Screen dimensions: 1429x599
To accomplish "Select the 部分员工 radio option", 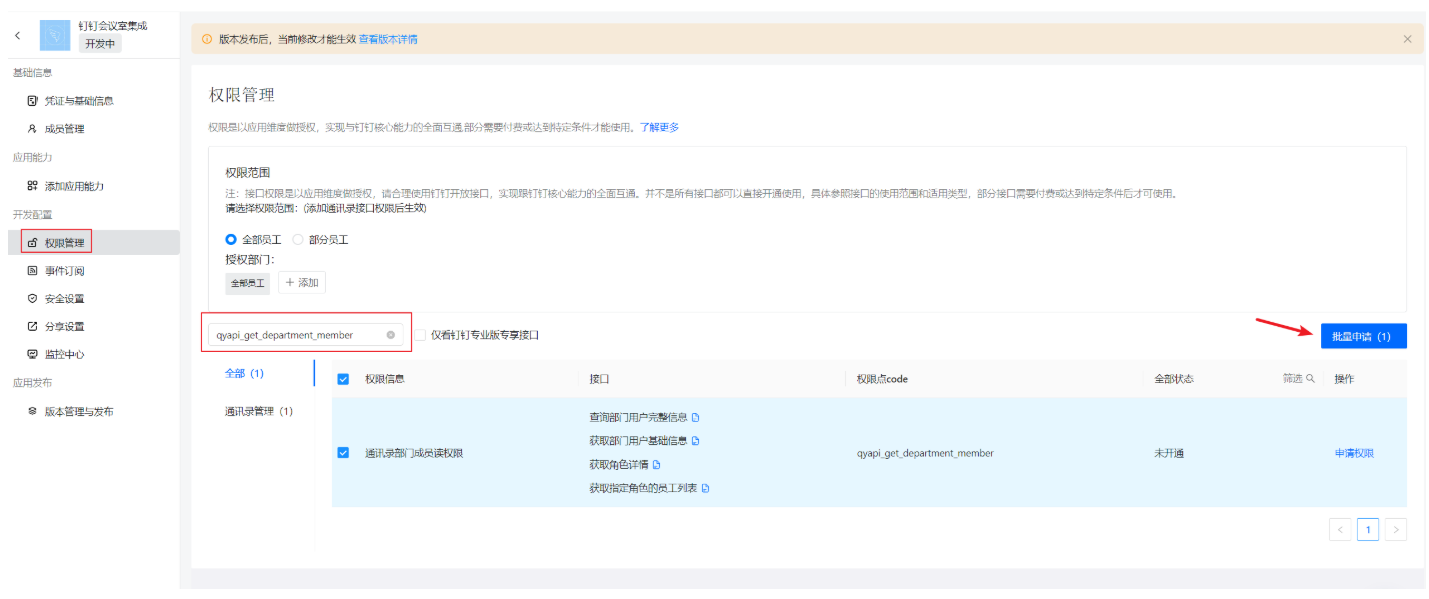I will pyautogui.click(x=298, y=240).
